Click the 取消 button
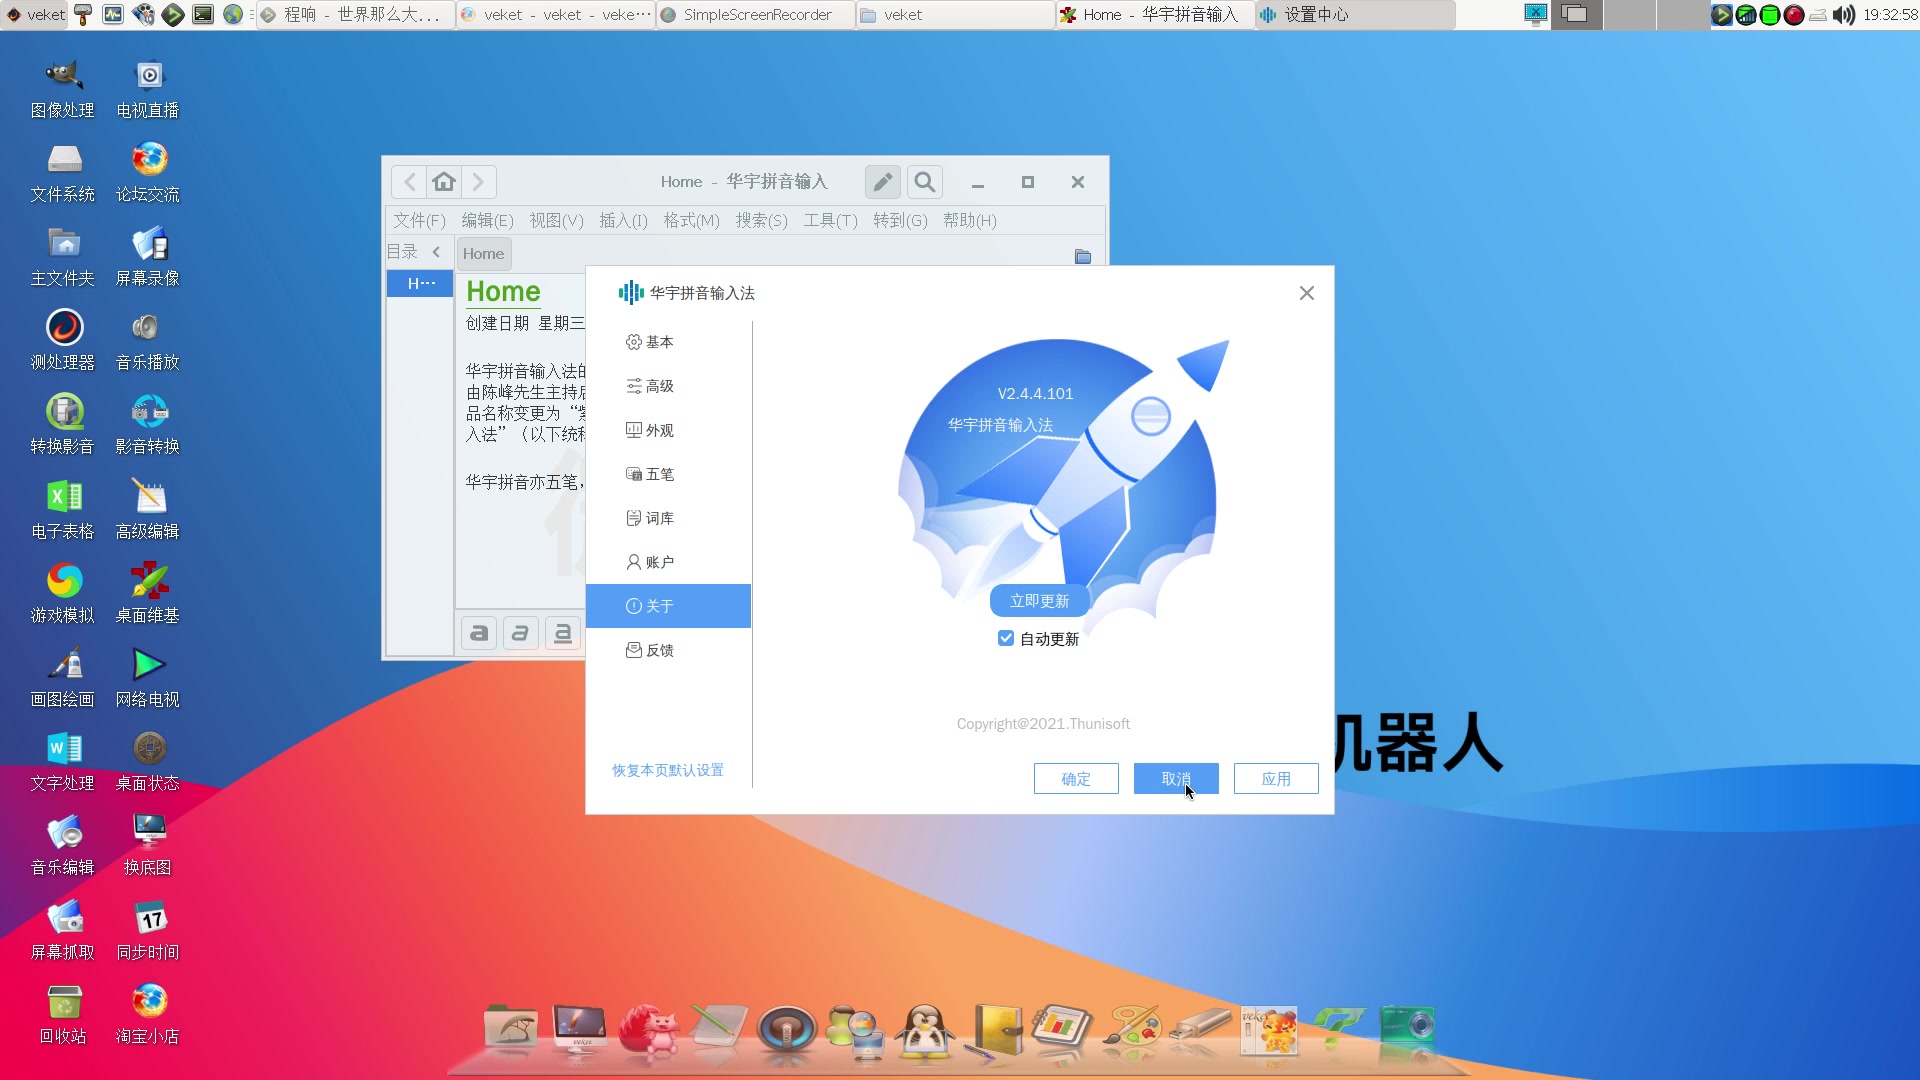1920x1080 pixels. (1176, 779)
